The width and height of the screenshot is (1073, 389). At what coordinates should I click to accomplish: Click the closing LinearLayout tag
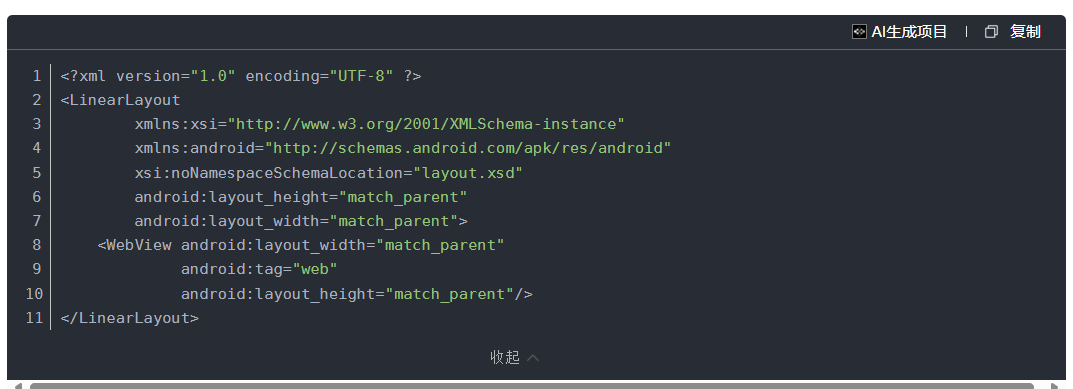point(130,318)
